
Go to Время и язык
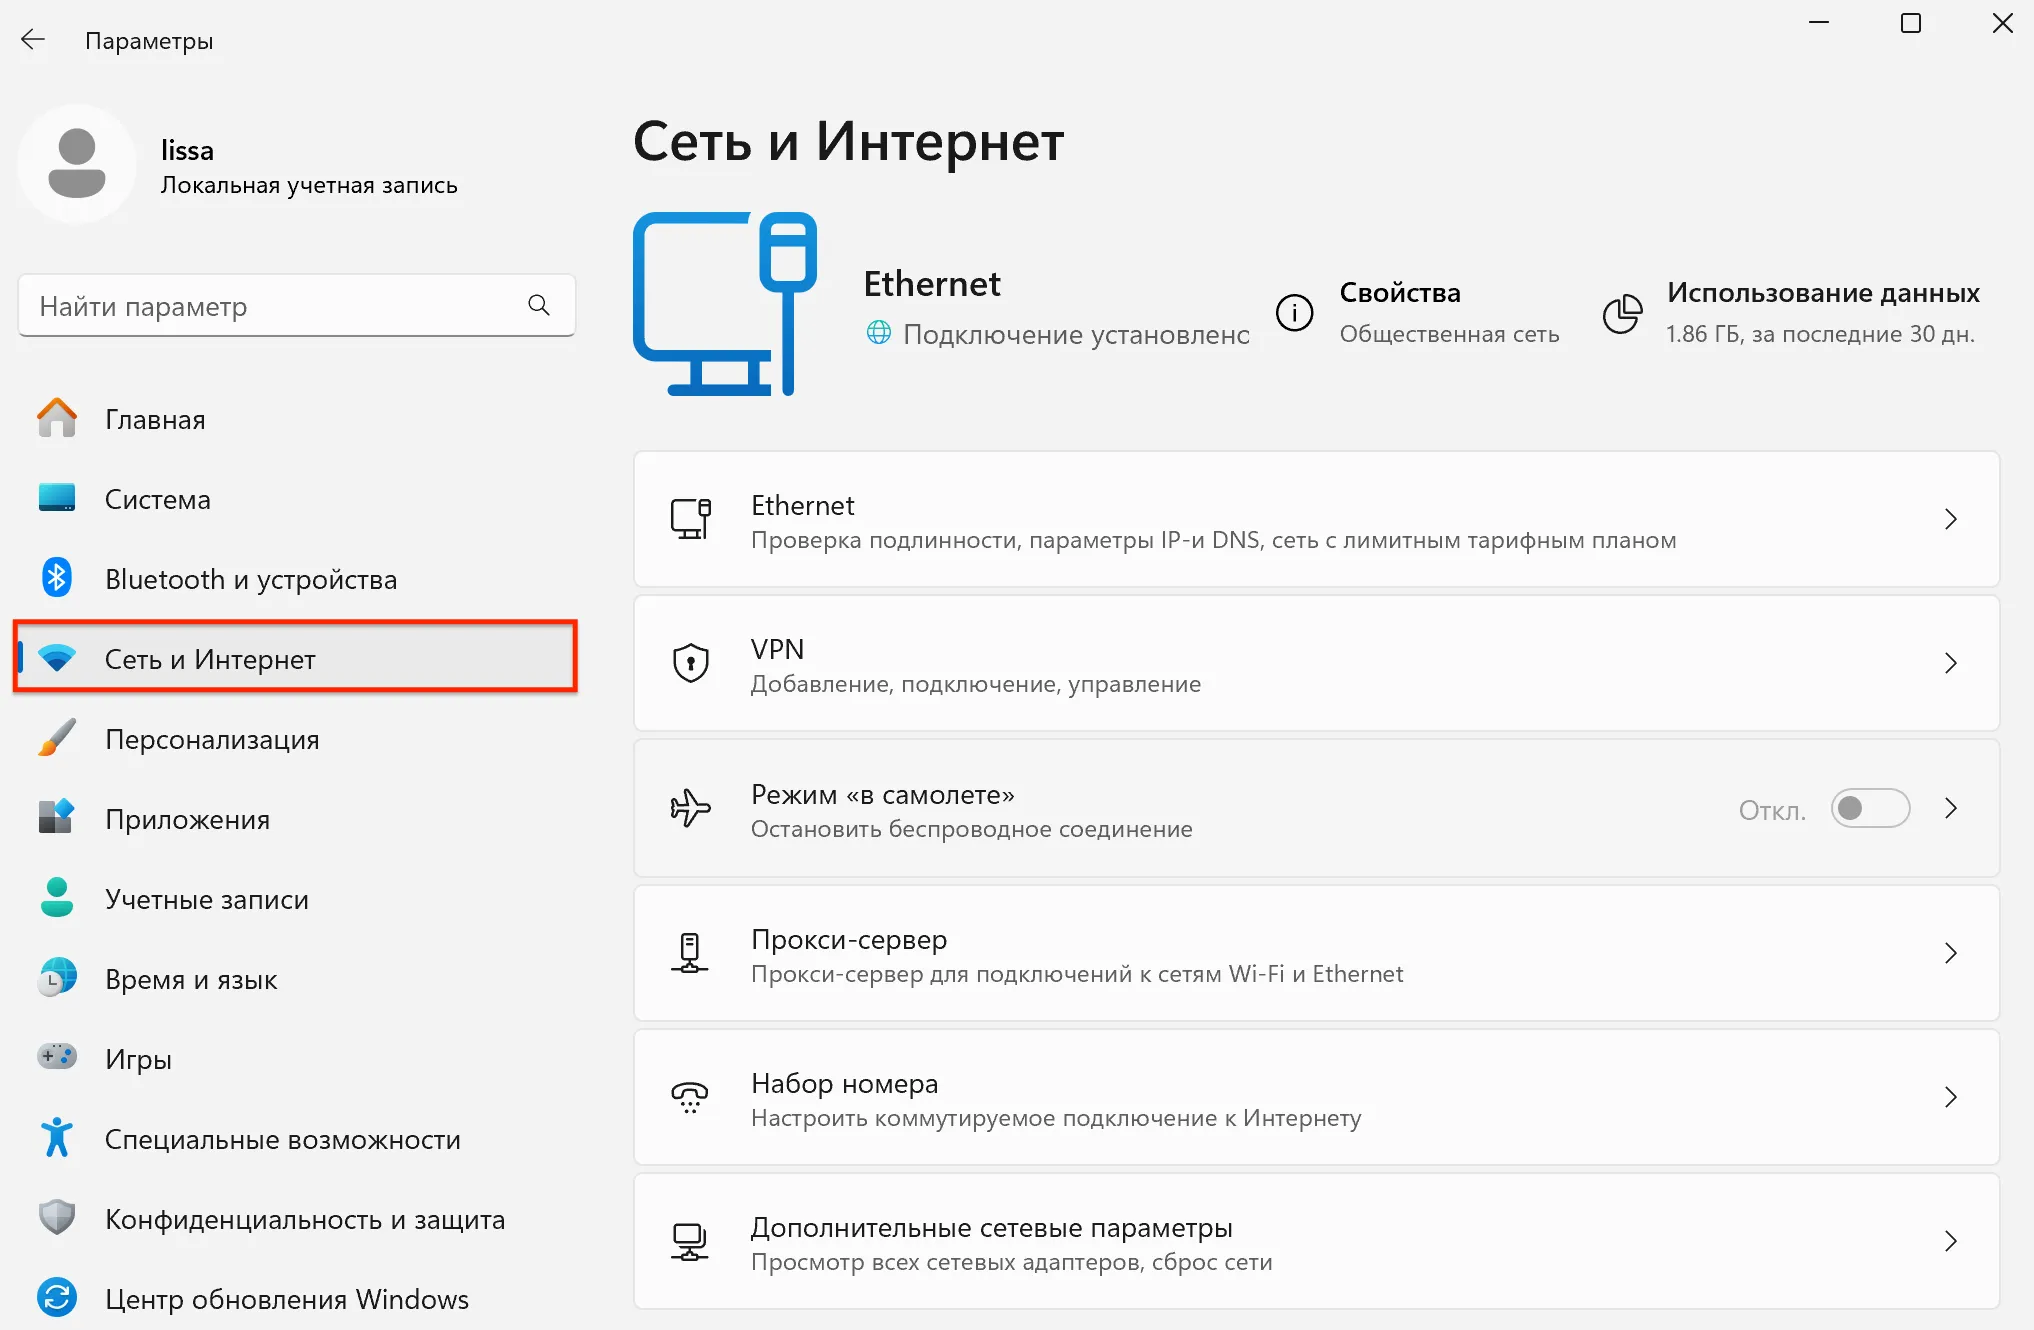pyautogui.click(x=191, y=979)
